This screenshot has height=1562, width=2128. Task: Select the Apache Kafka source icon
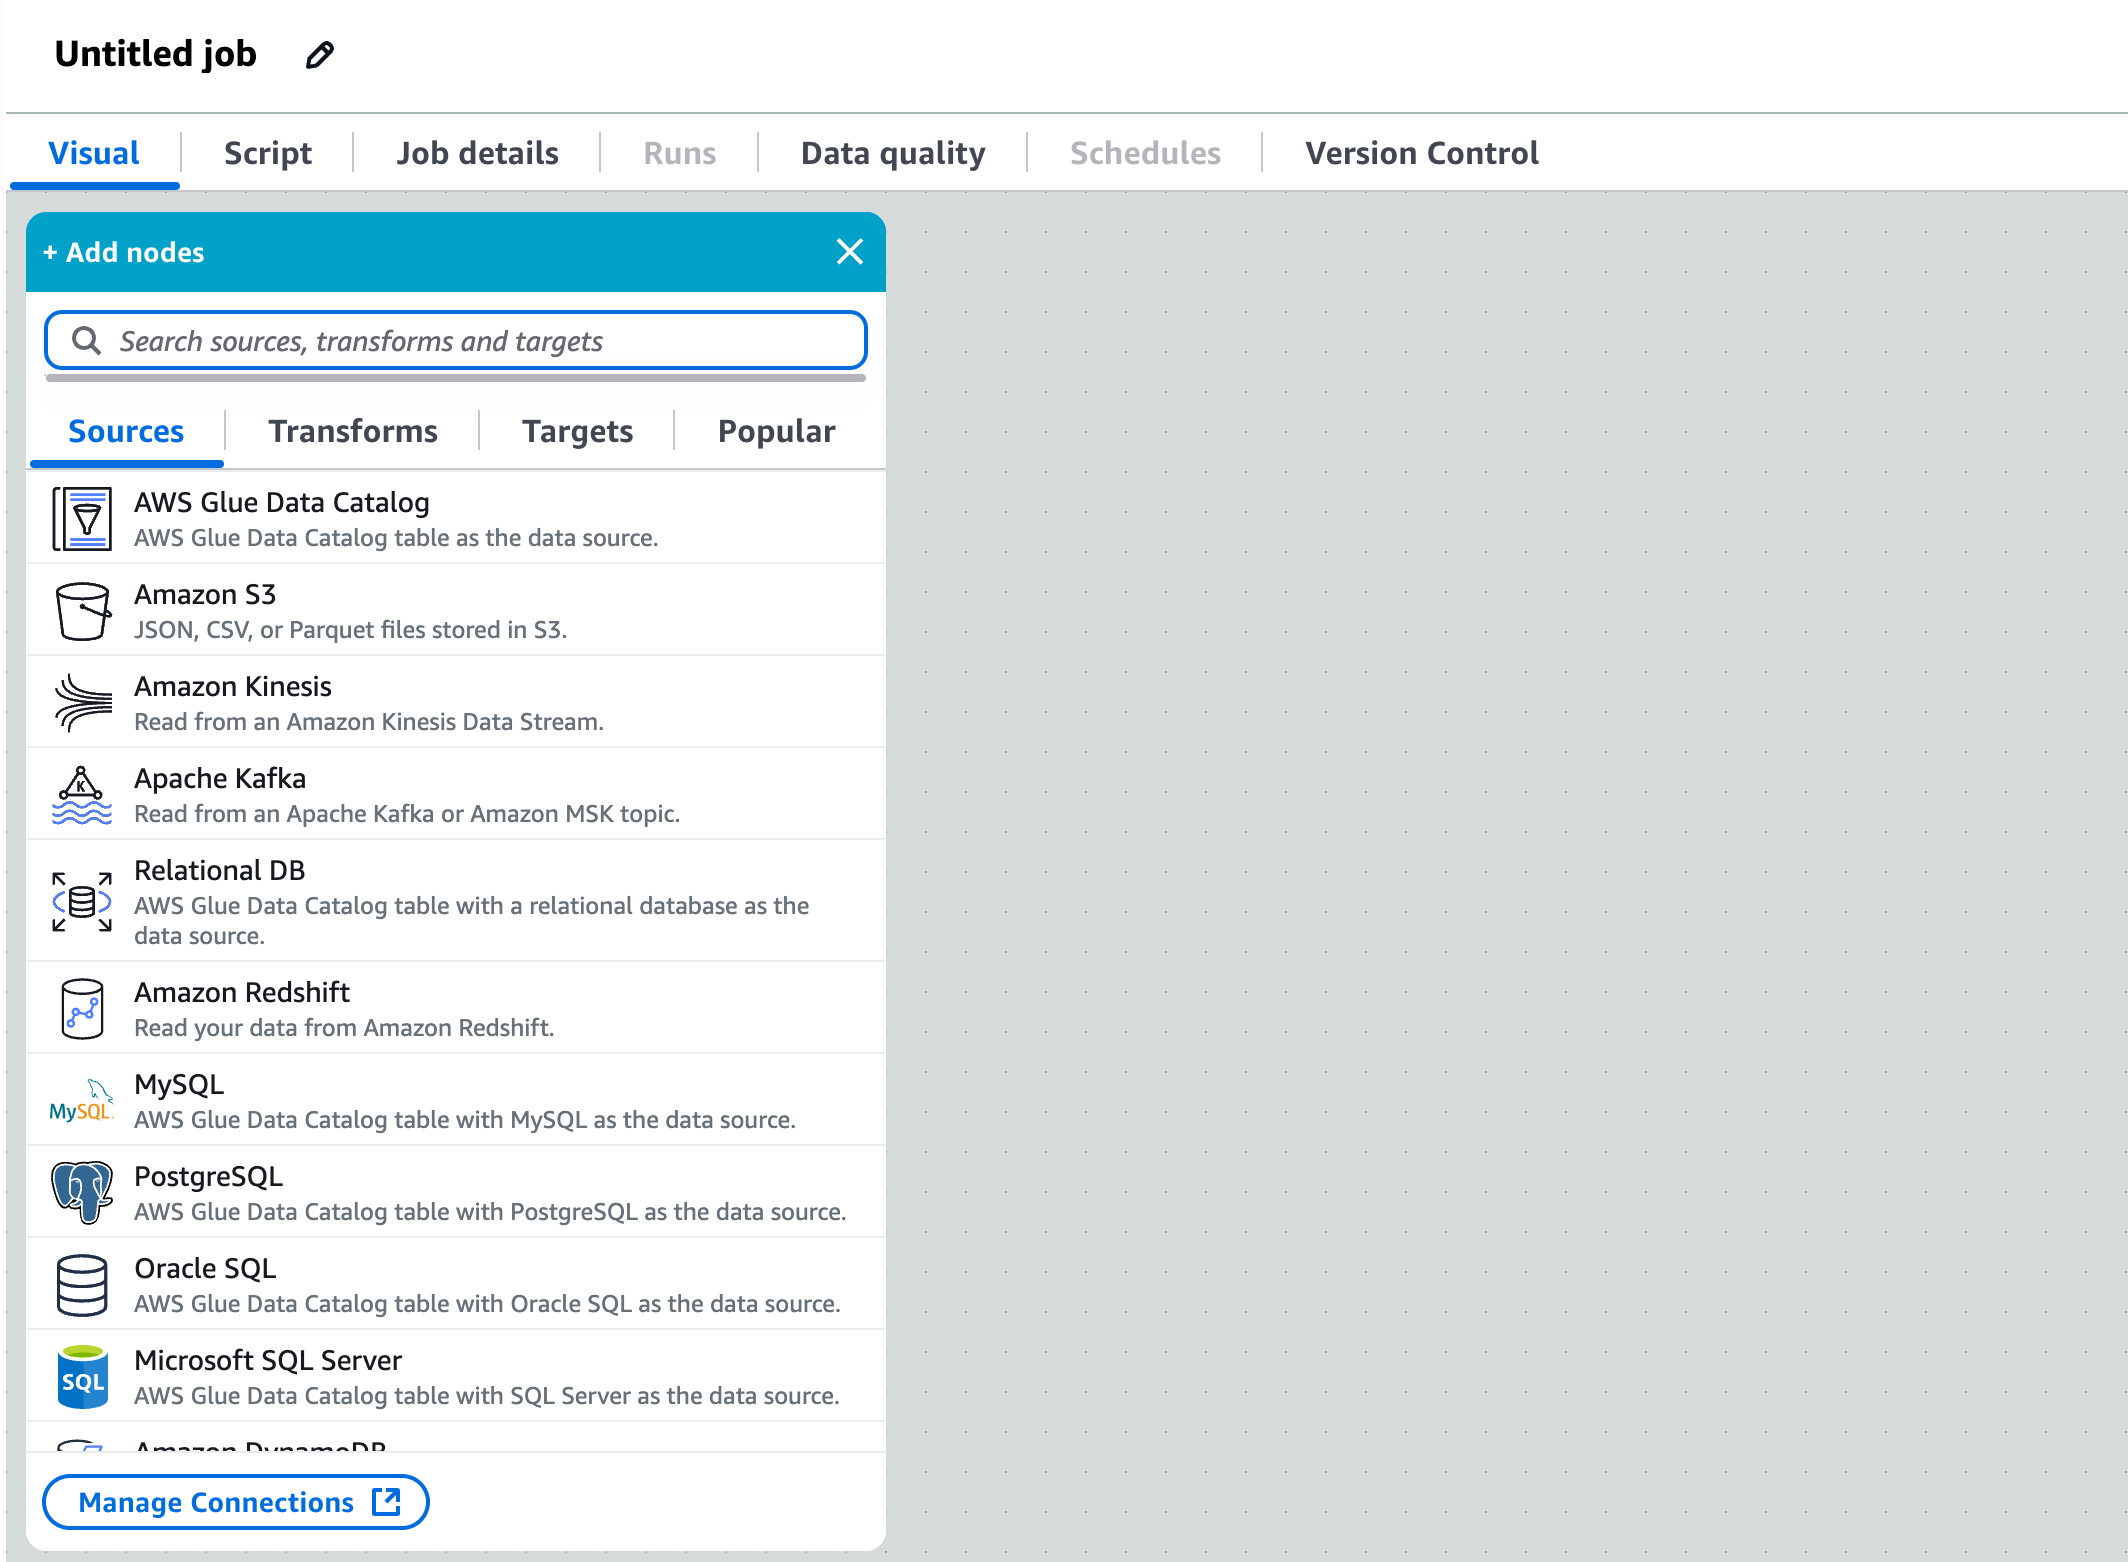tap(82, 795)
